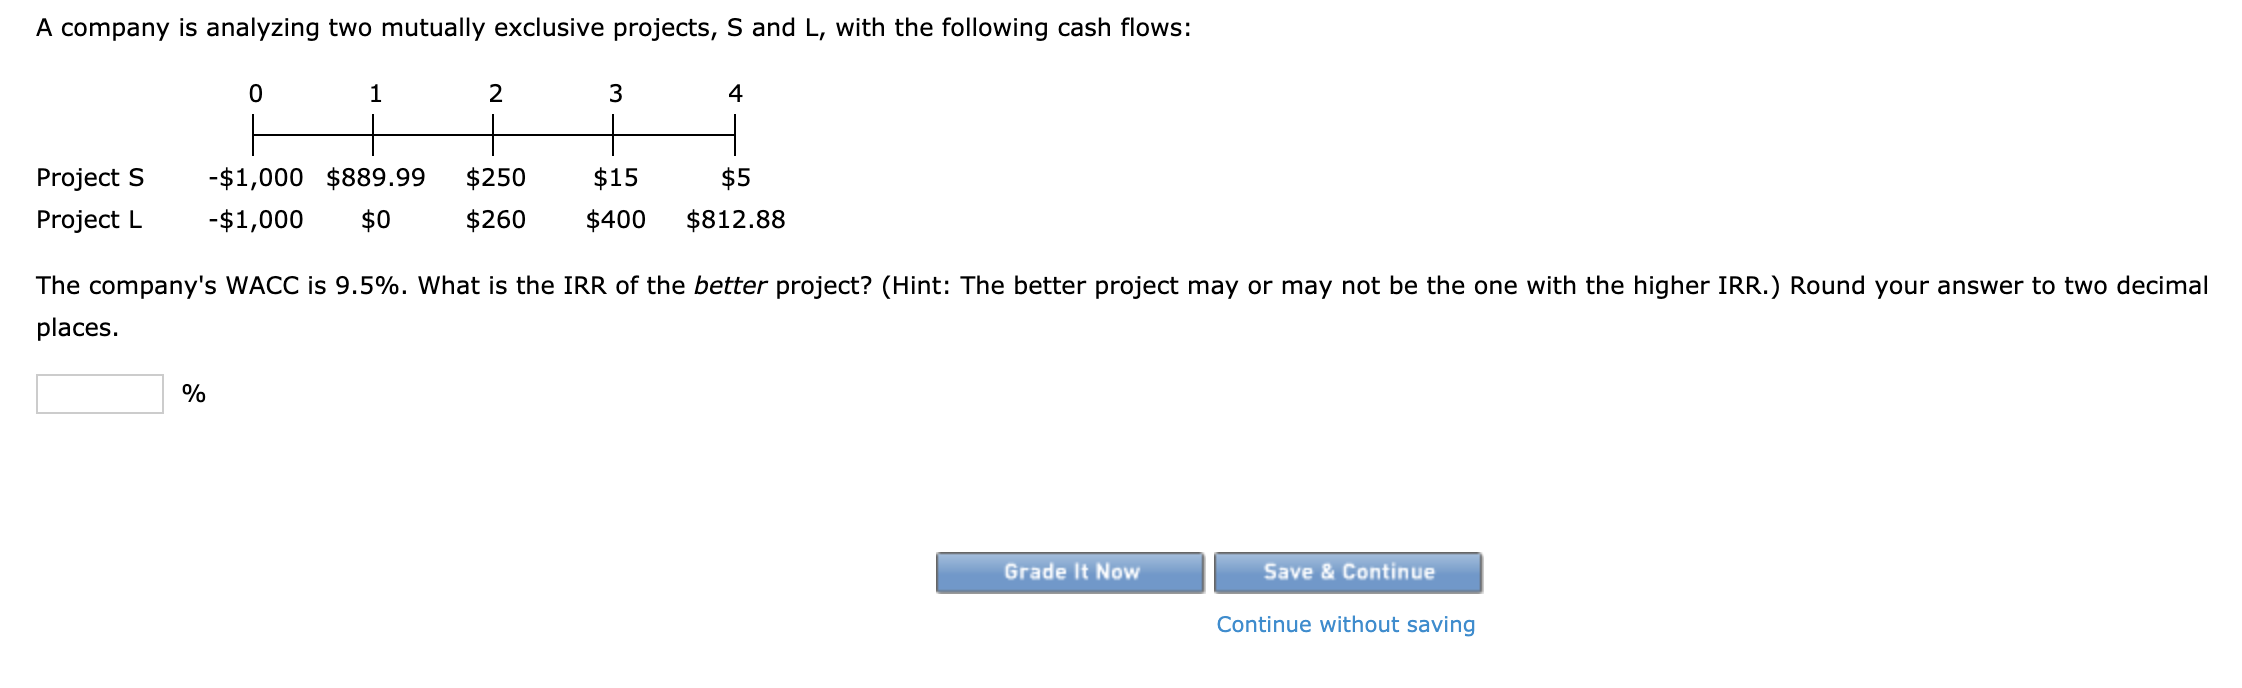Select the $250 cash flow value

click(496, 177)
